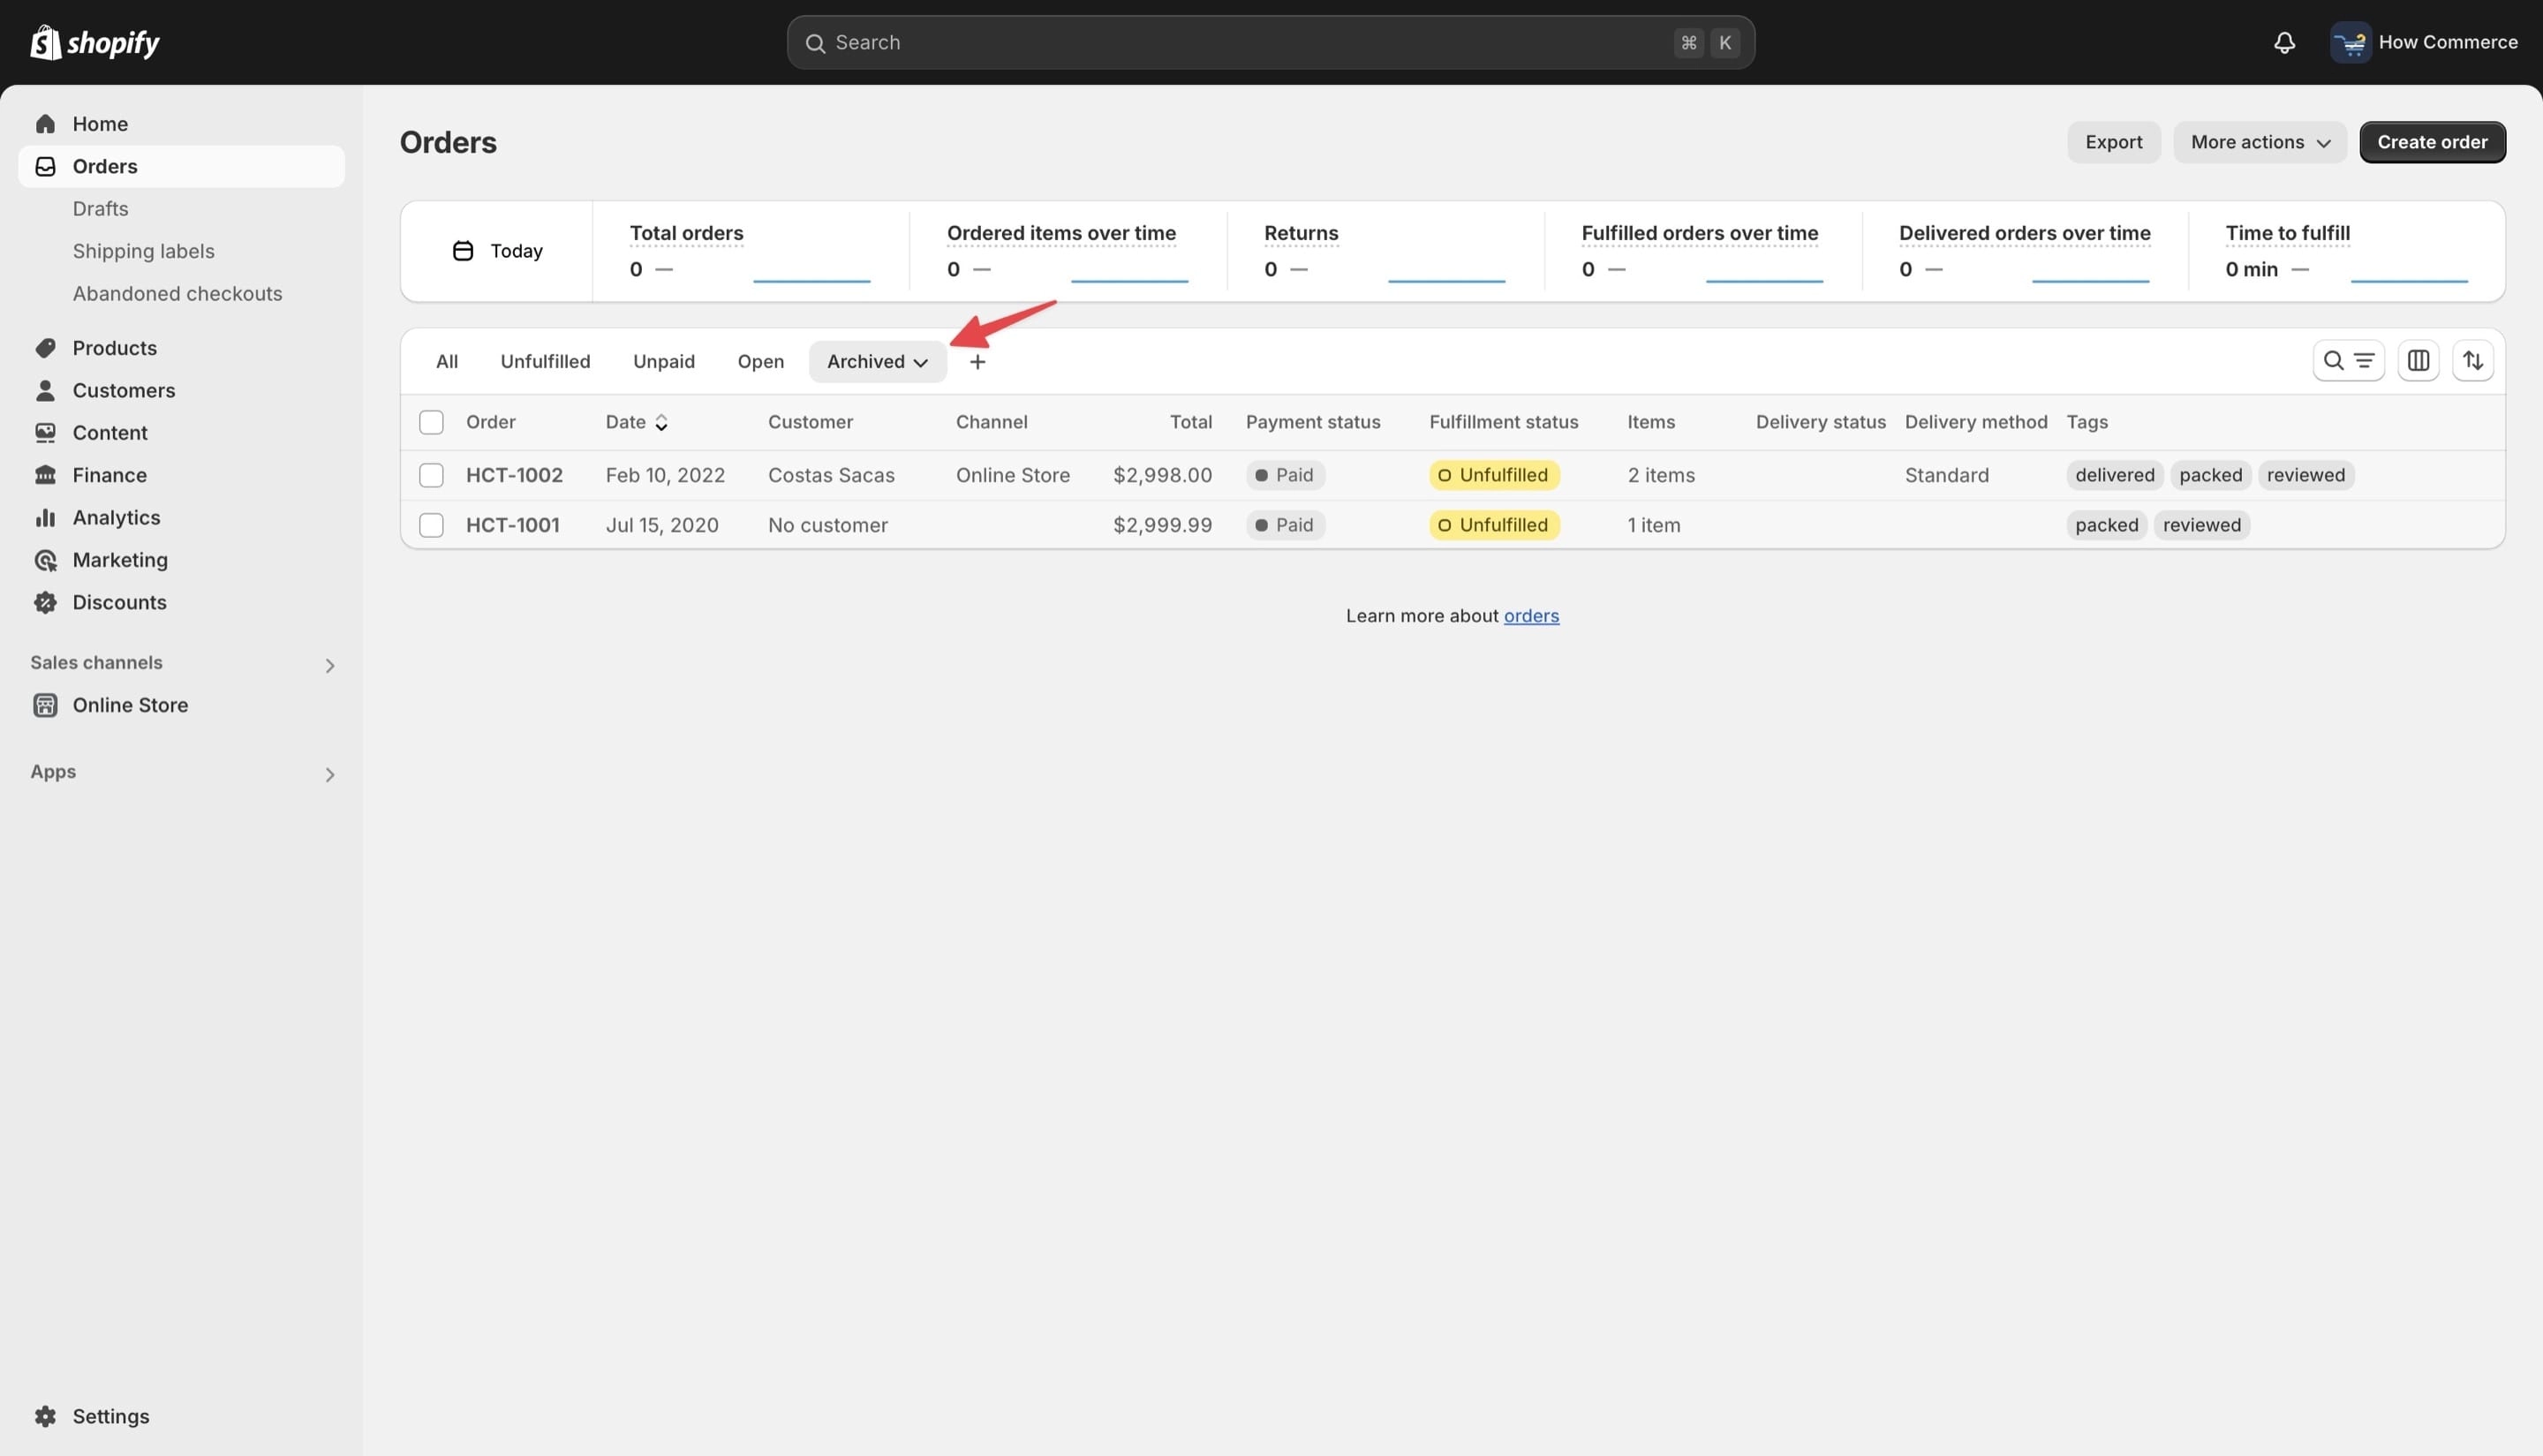
Task: Click the Date sort arrows in header
Action: coord(661,423)
